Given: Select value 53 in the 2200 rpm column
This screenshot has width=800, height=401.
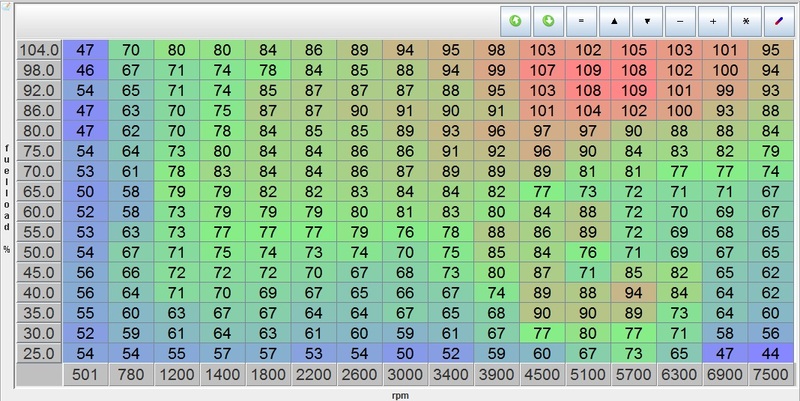Looking at the screenshot, I should (314, 354).
